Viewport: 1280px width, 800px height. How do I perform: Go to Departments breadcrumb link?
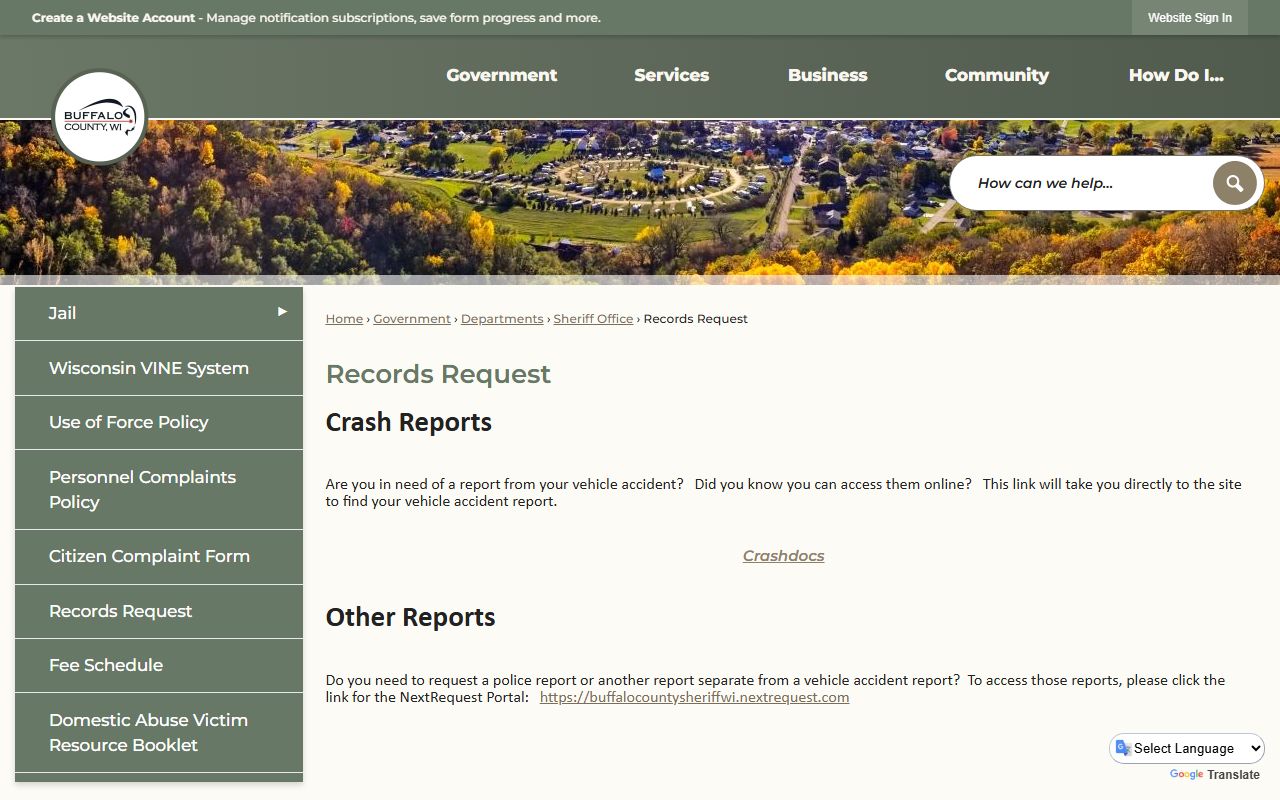tap(502, 319)
